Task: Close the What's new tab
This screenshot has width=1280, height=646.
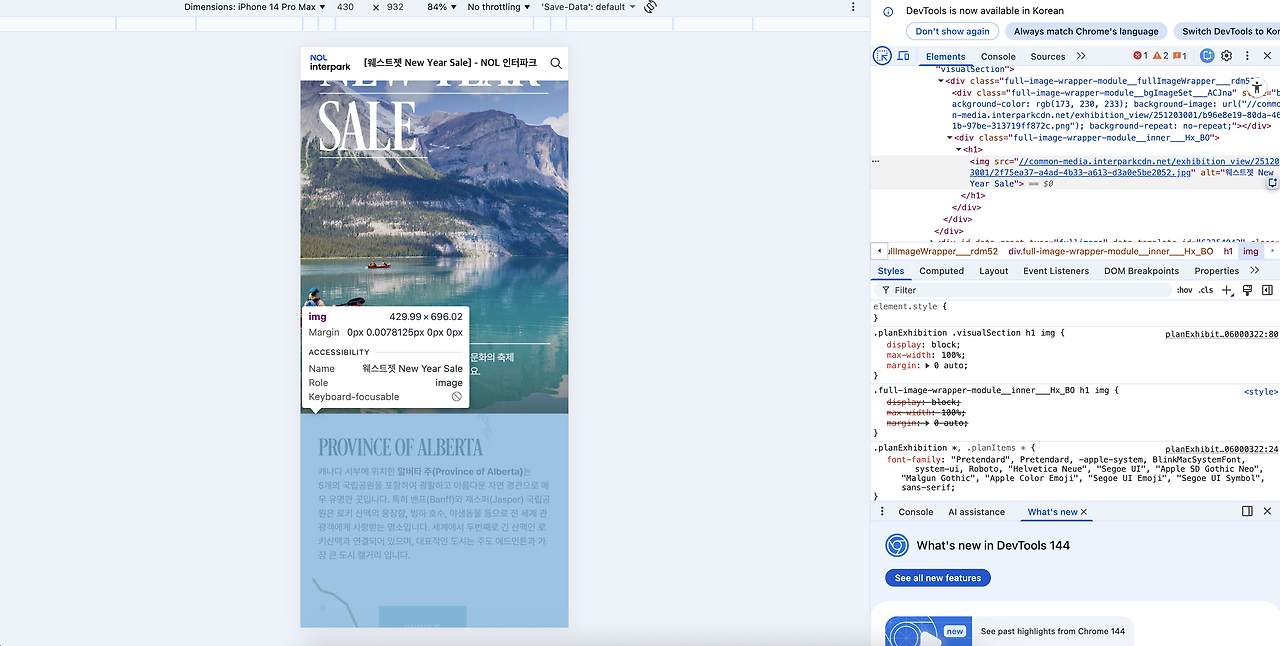Action: [1084, 512]
